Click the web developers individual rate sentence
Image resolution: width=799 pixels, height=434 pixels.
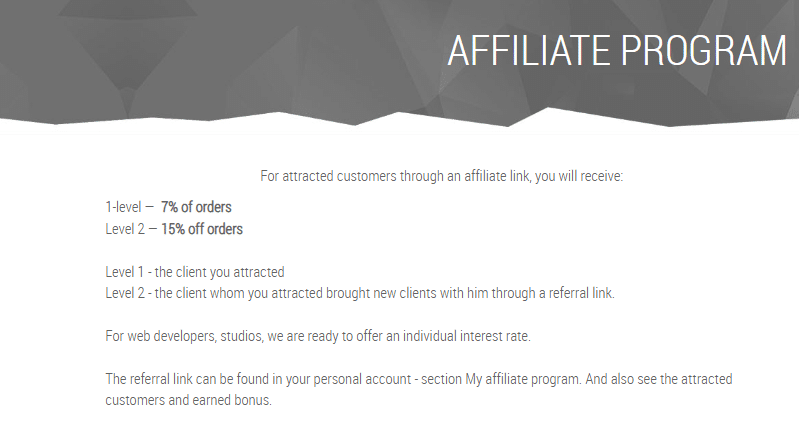[x=318, y=336]
